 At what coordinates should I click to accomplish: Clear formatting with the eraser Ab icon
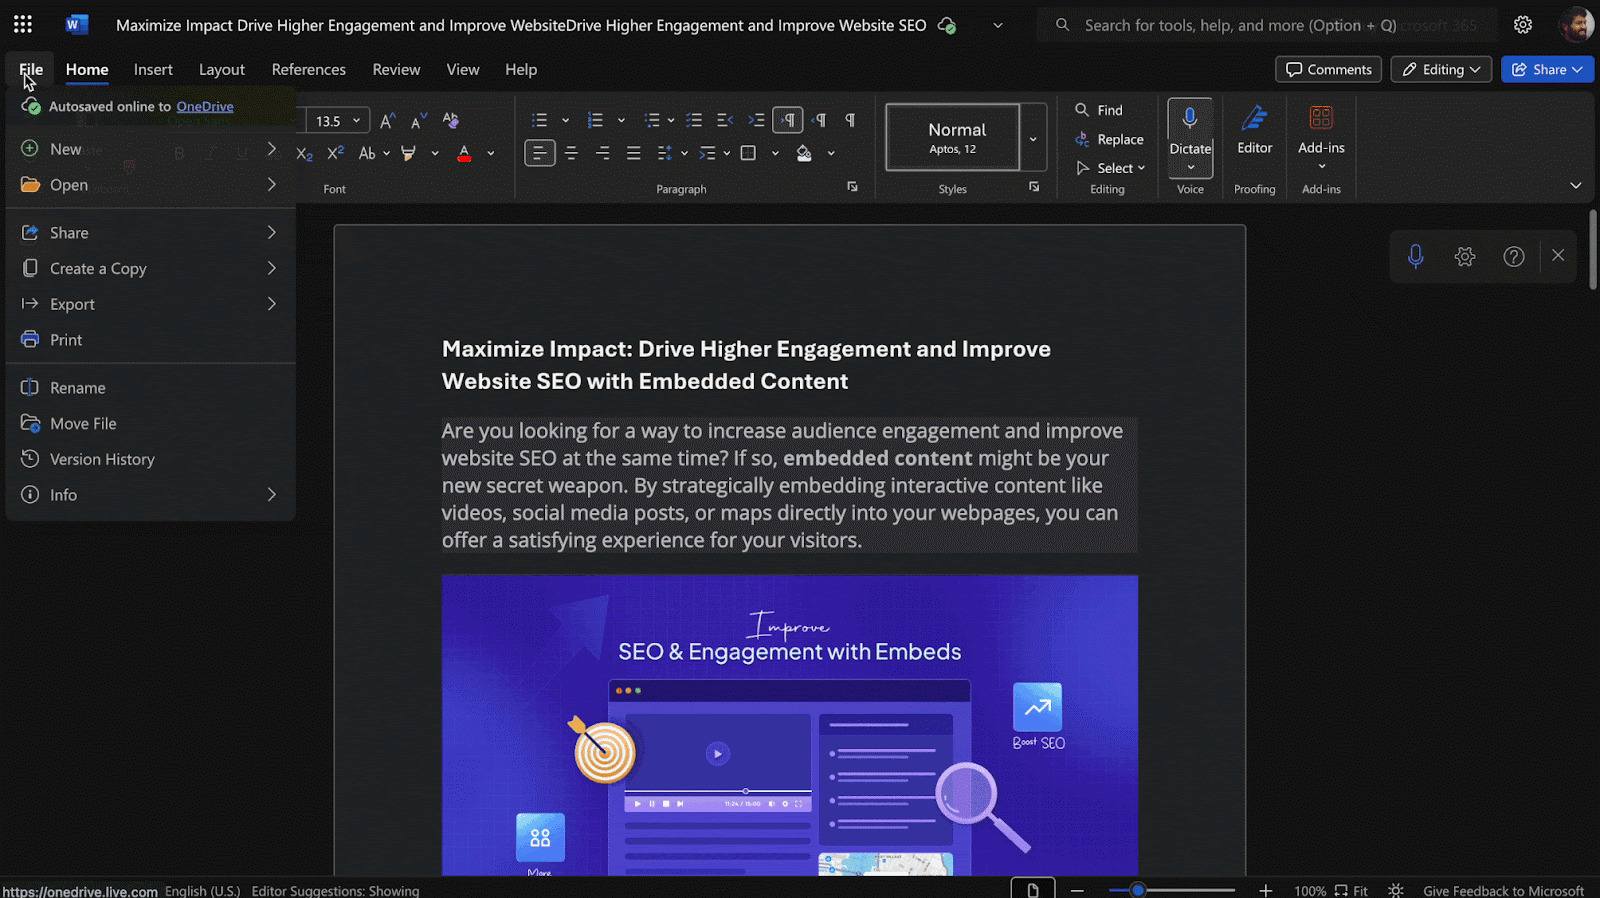pos(451,121)
